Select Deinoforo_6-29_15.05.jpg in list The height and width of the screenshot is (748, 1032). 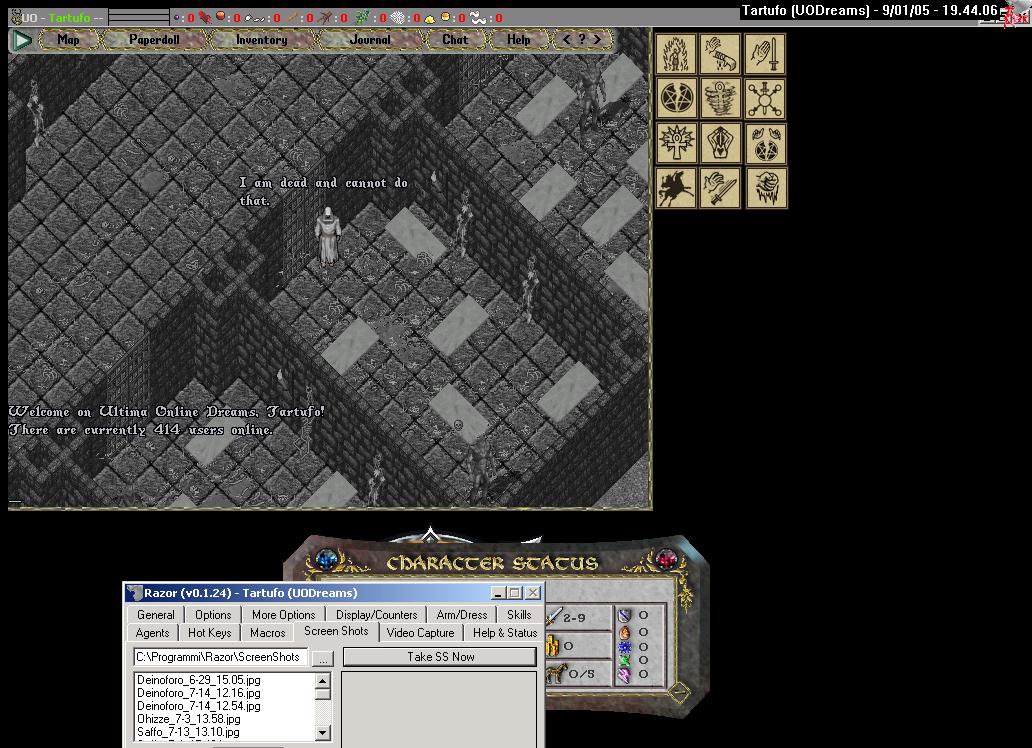coord(199,680)
